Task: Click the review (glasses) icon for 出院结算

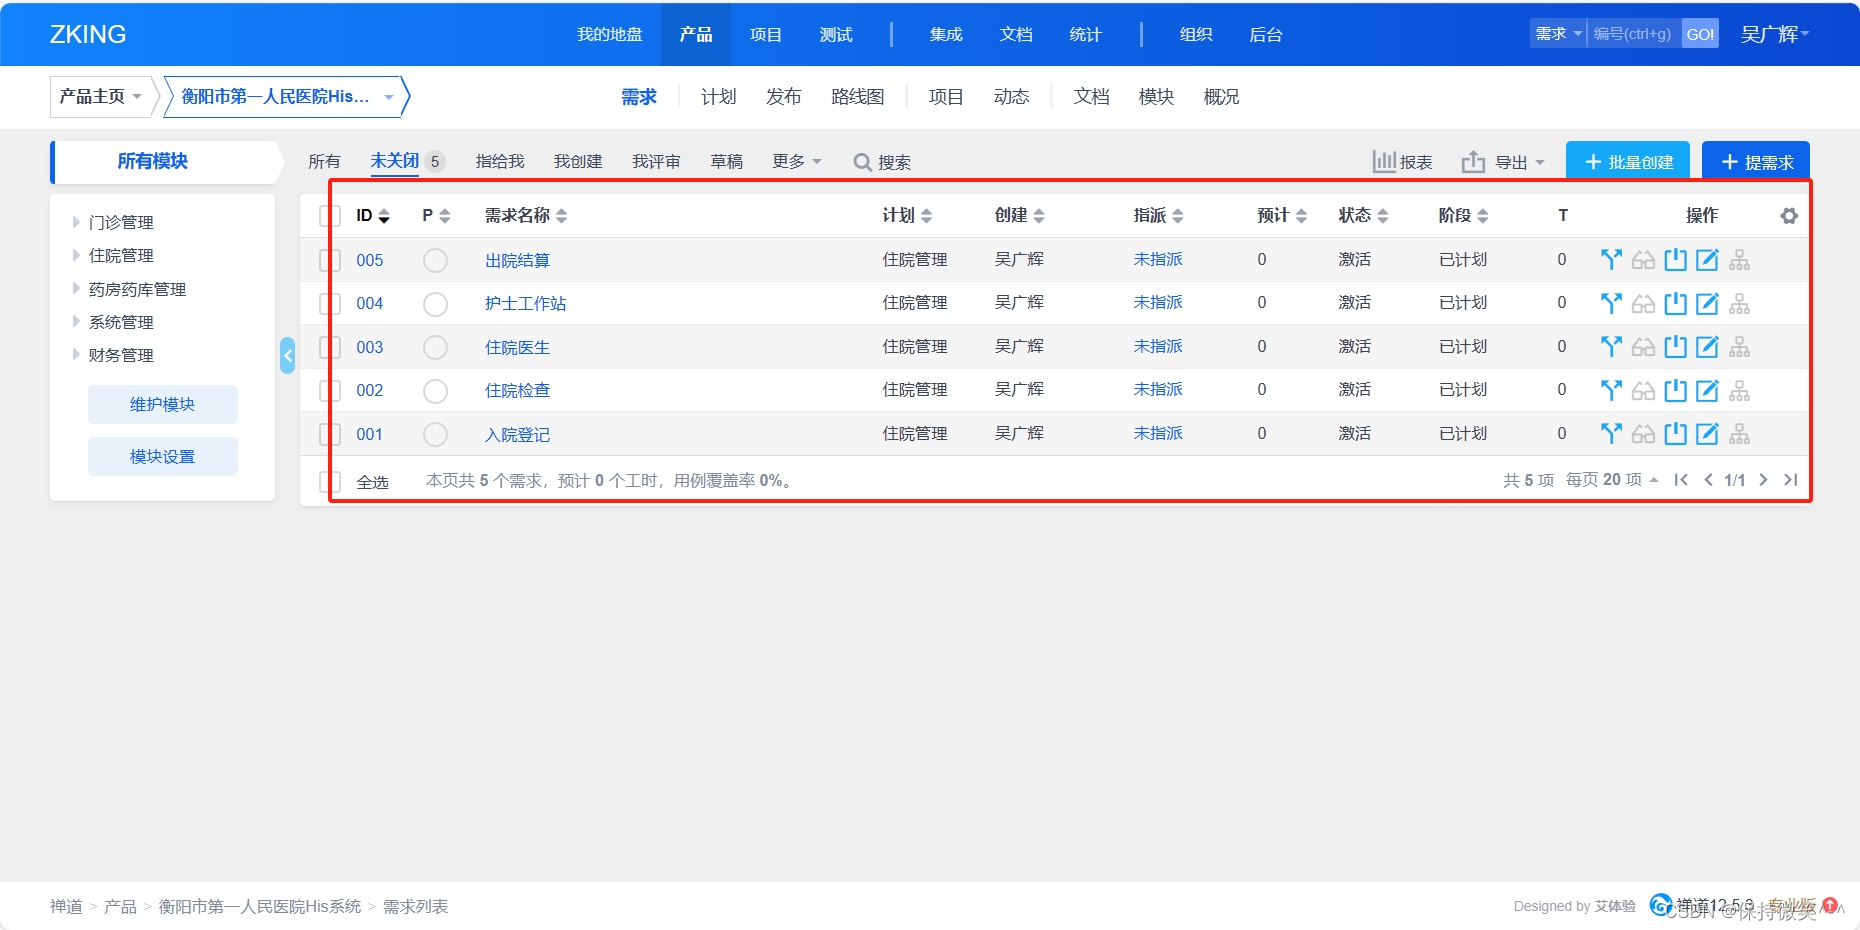Action: click(1643, 260)
